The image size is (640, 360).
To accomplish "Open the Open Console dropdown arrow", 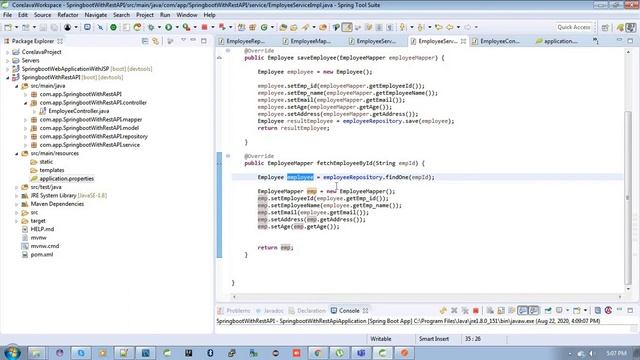I will (585, 311).
